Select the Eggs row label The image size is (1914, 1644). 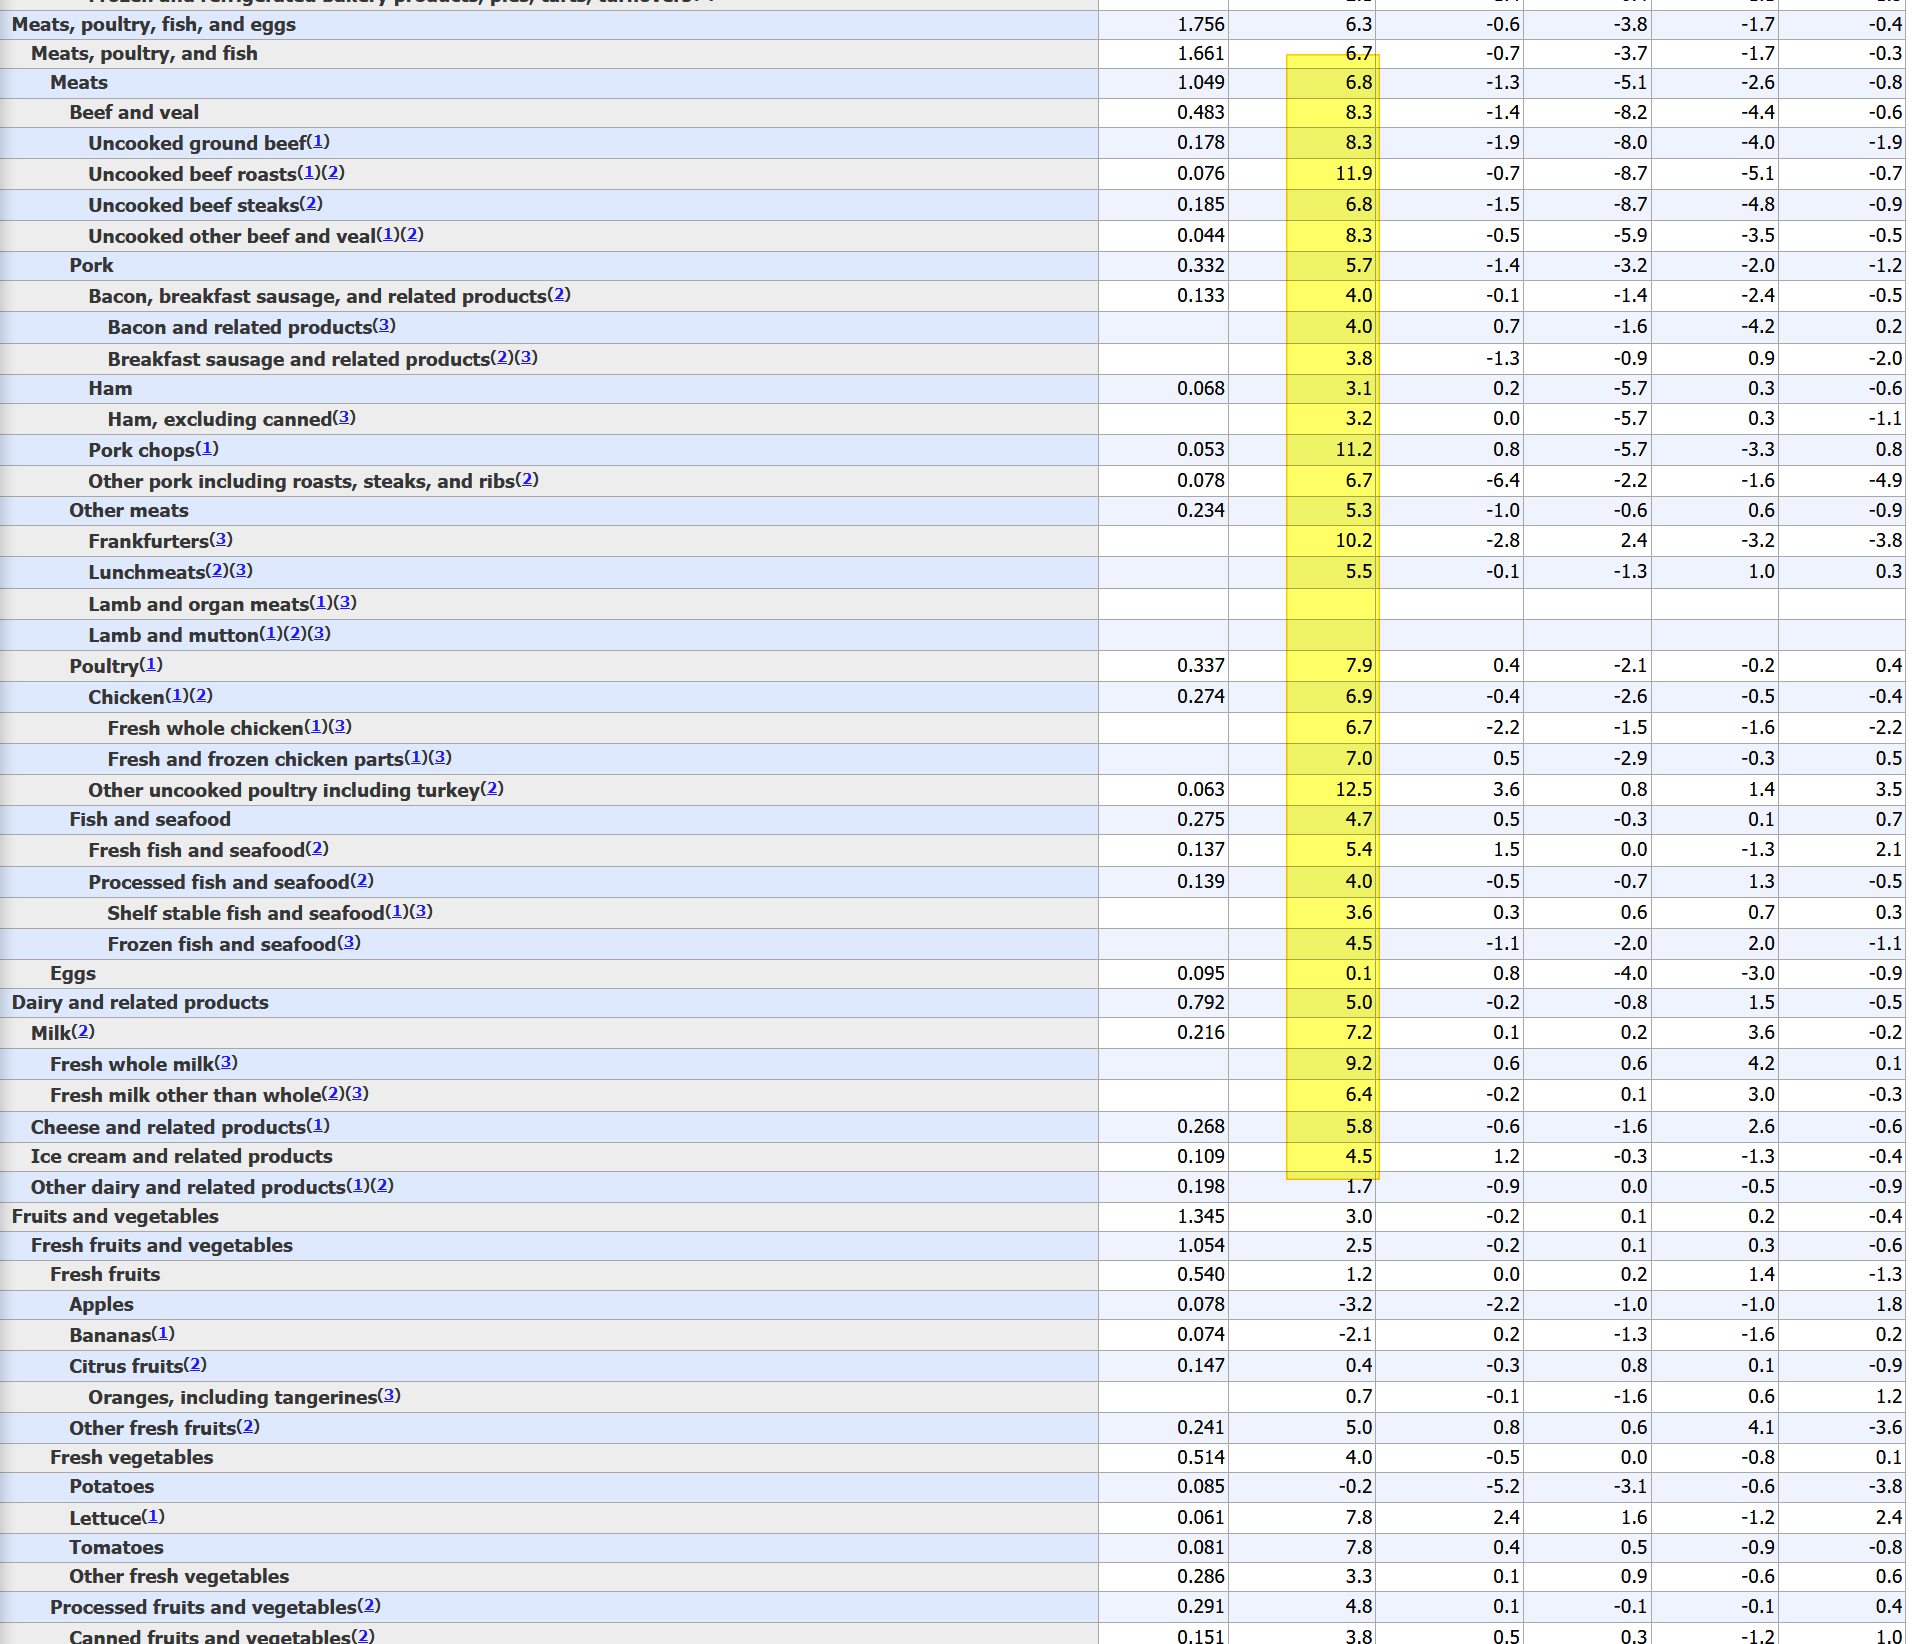(x=73, y=973)
